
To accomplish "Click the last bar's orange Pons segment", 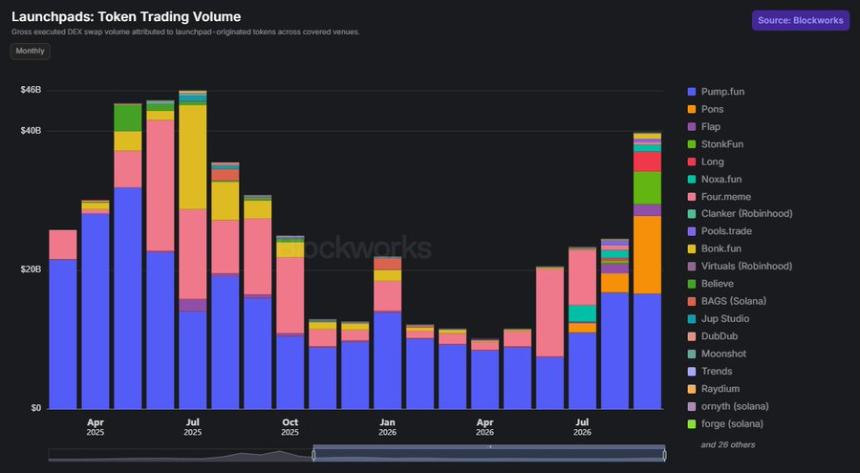I will [x=647, y=255].
